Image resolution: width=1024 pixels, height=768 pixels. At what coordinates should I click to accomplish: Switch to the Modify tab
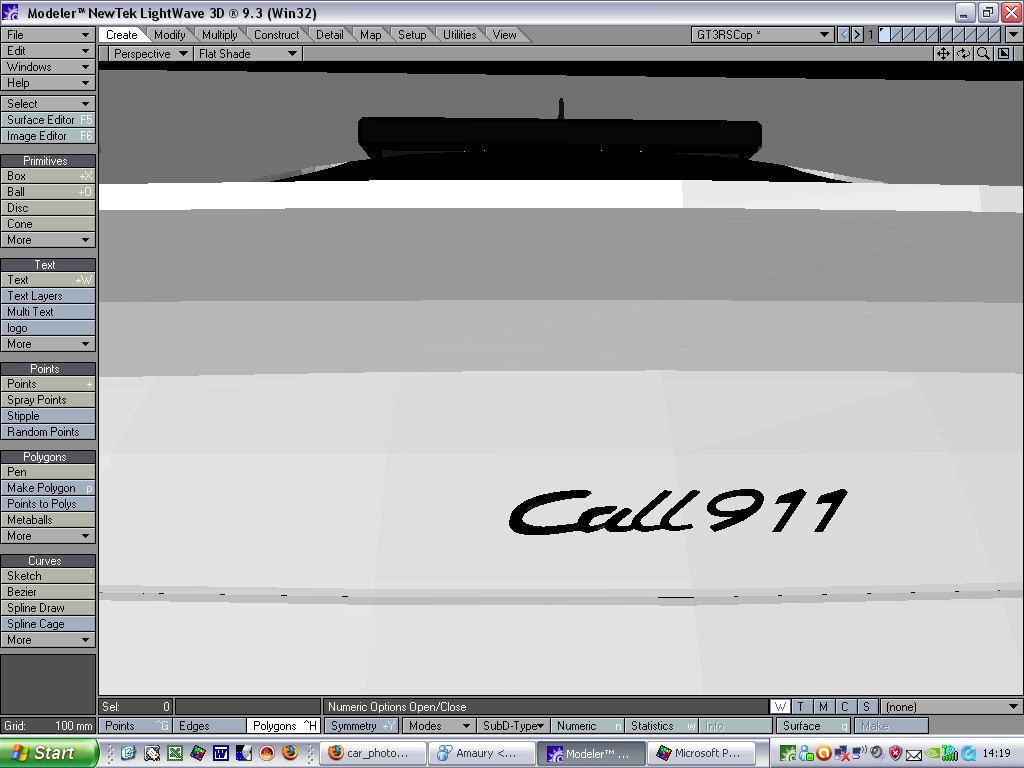(x=169, y=35)
